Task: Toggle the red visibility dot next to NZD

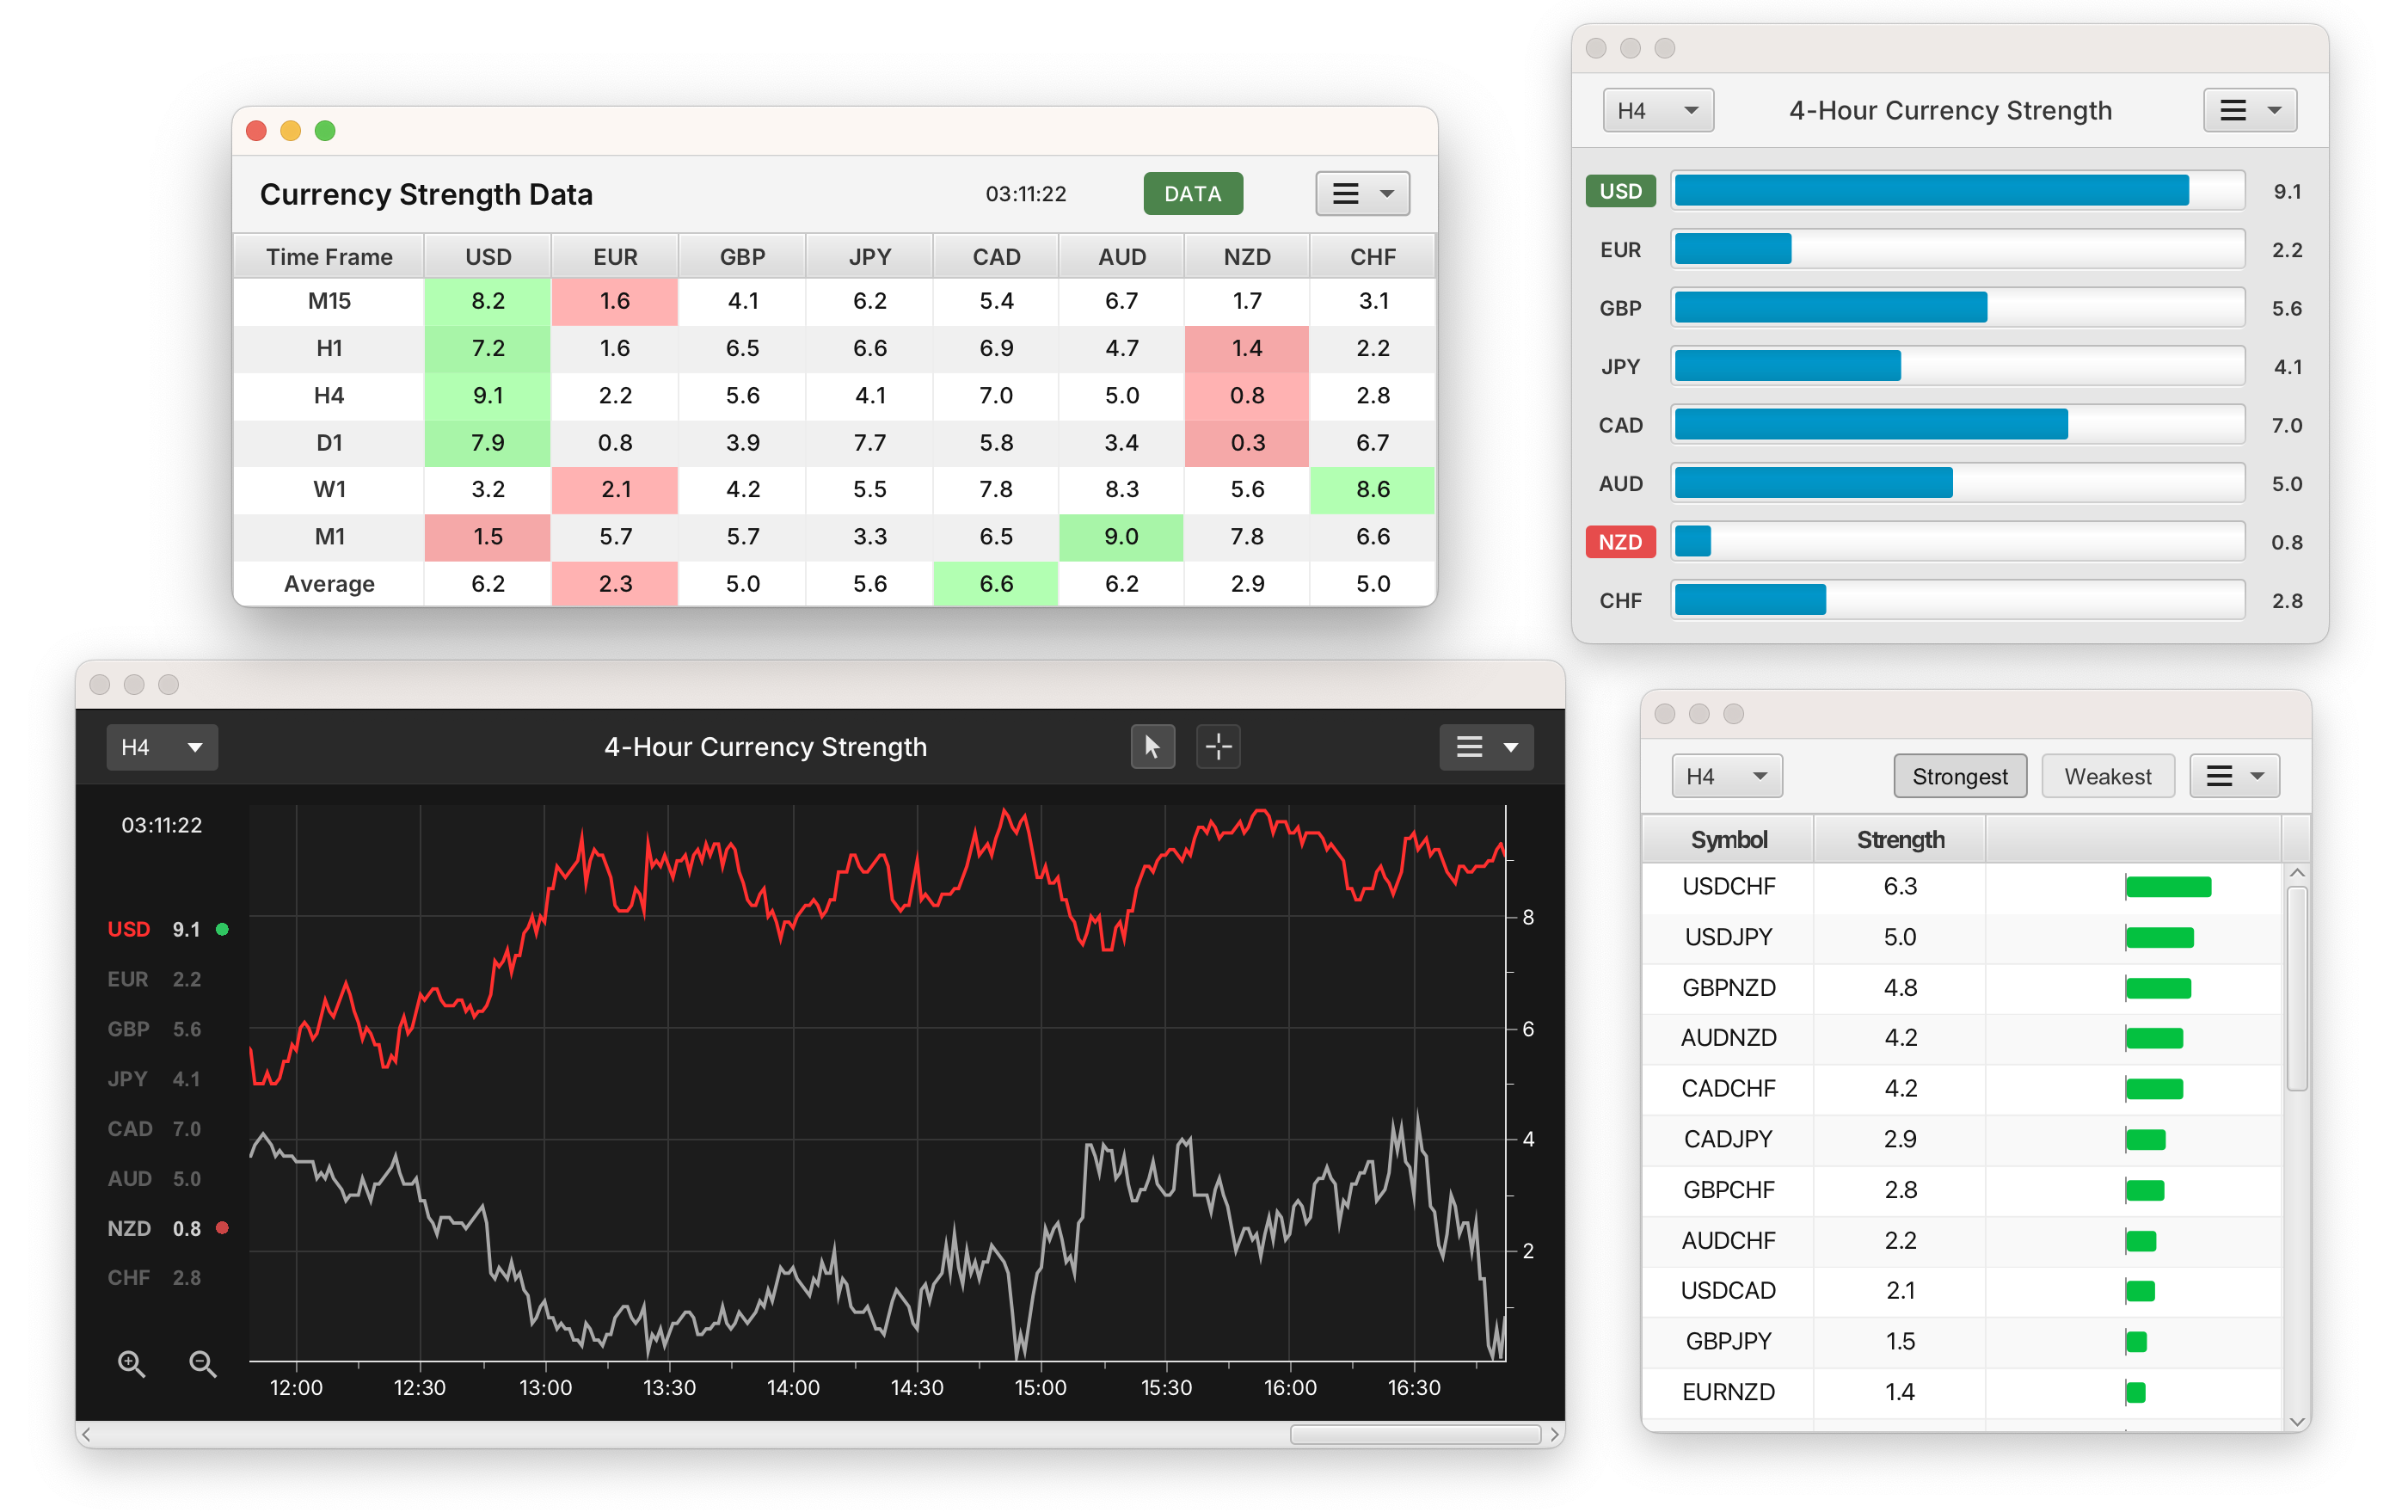Action: (222, 1227)
